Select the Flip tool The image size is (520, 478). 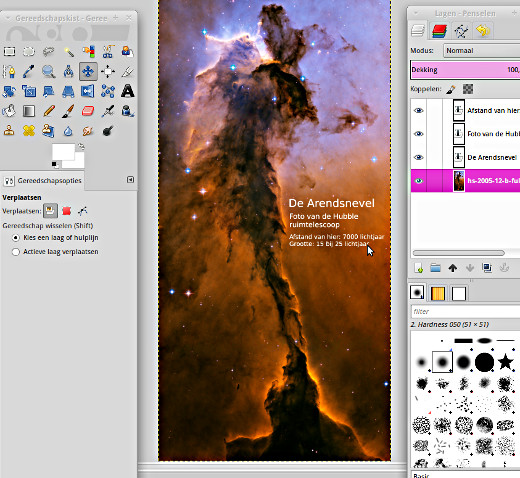point(88,91)
